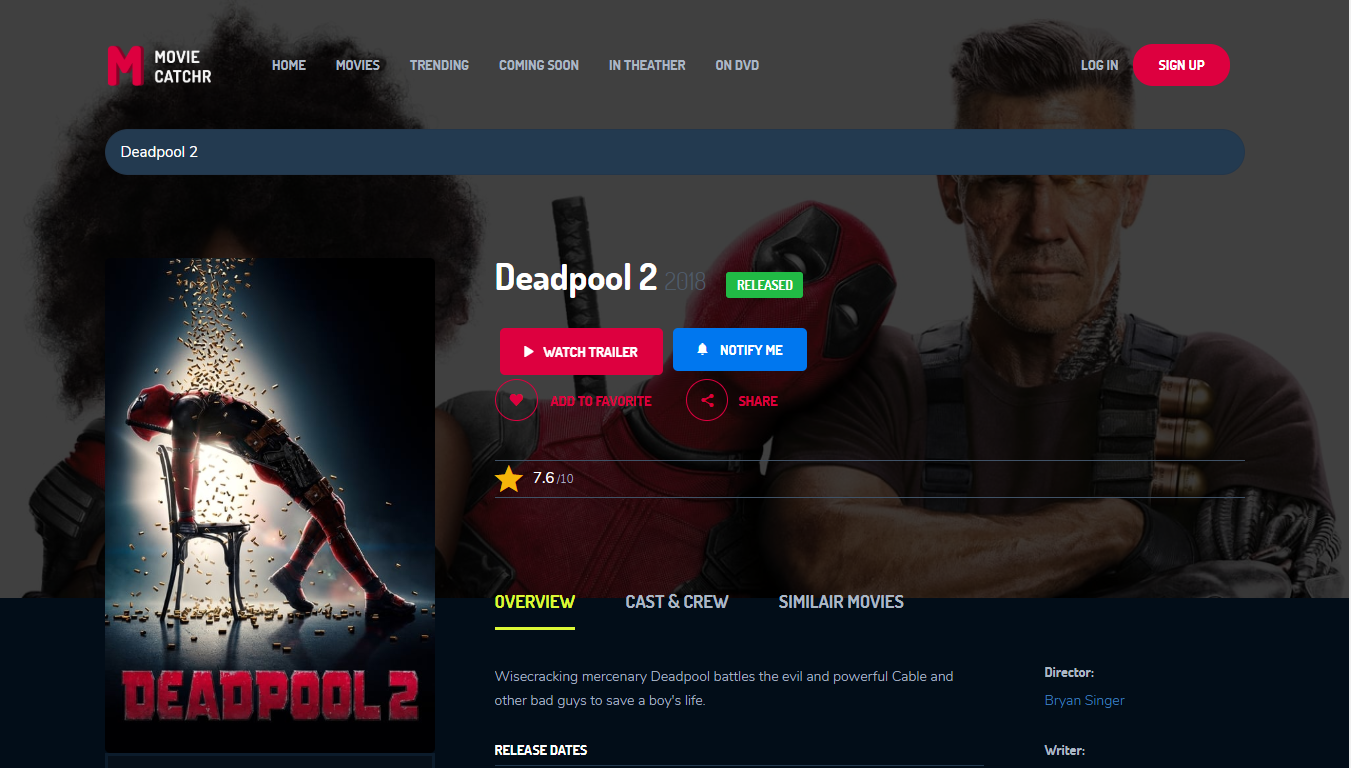The width and height of the screenshot is (1351, 768).
Task: Switch to the Similair Movies tab
Action: pyautogui.click(x=841, y=602)
